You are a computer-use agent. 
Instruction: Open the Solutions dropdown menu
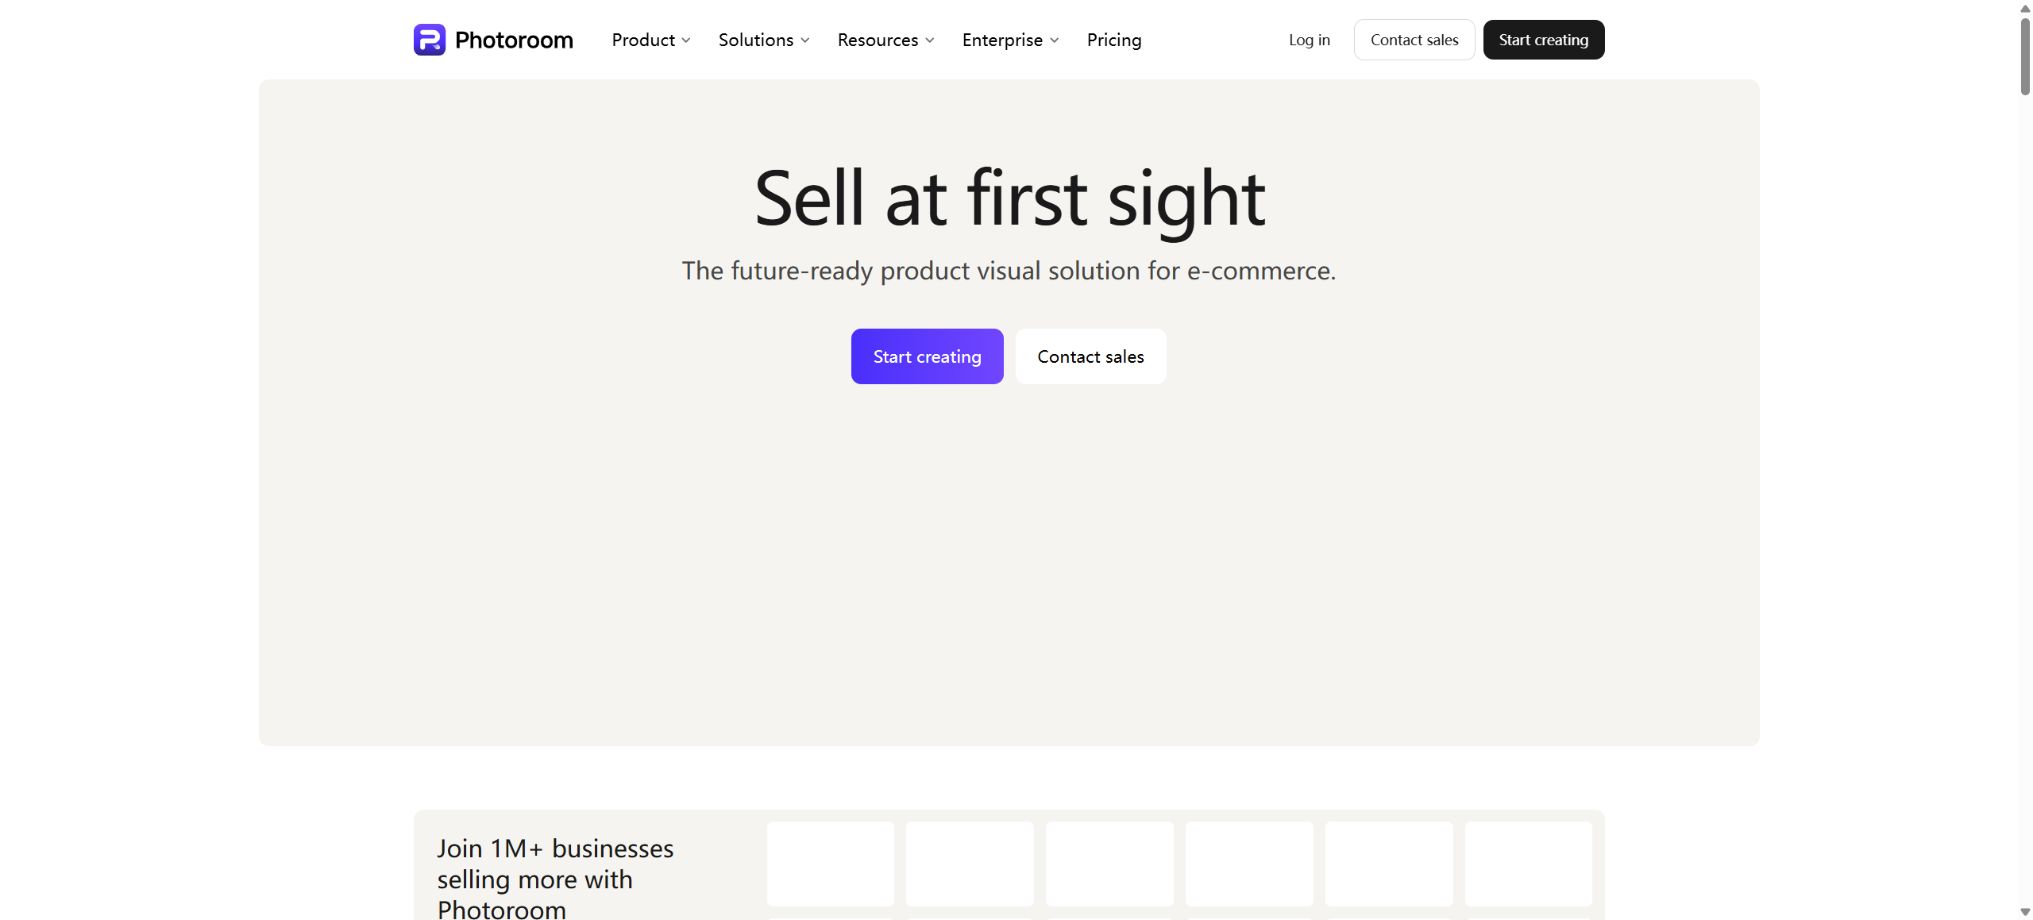tap(764, 40)
